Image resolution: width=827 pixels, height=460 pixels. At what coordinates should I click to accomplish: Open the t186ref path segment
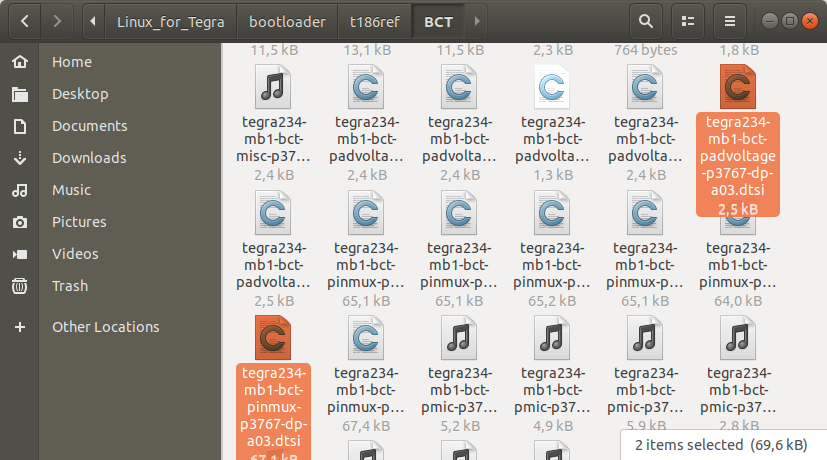pyautogui.click(x=374, y=22)
